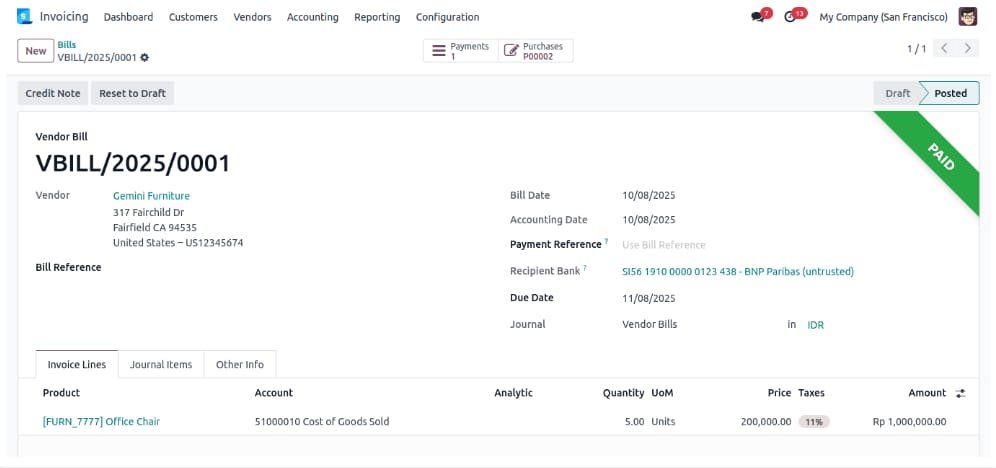The width and height of the screenshot is (996, 468).
Task: Open the Gemini Furniture vendor link
Action: click(x=151, y=196)
